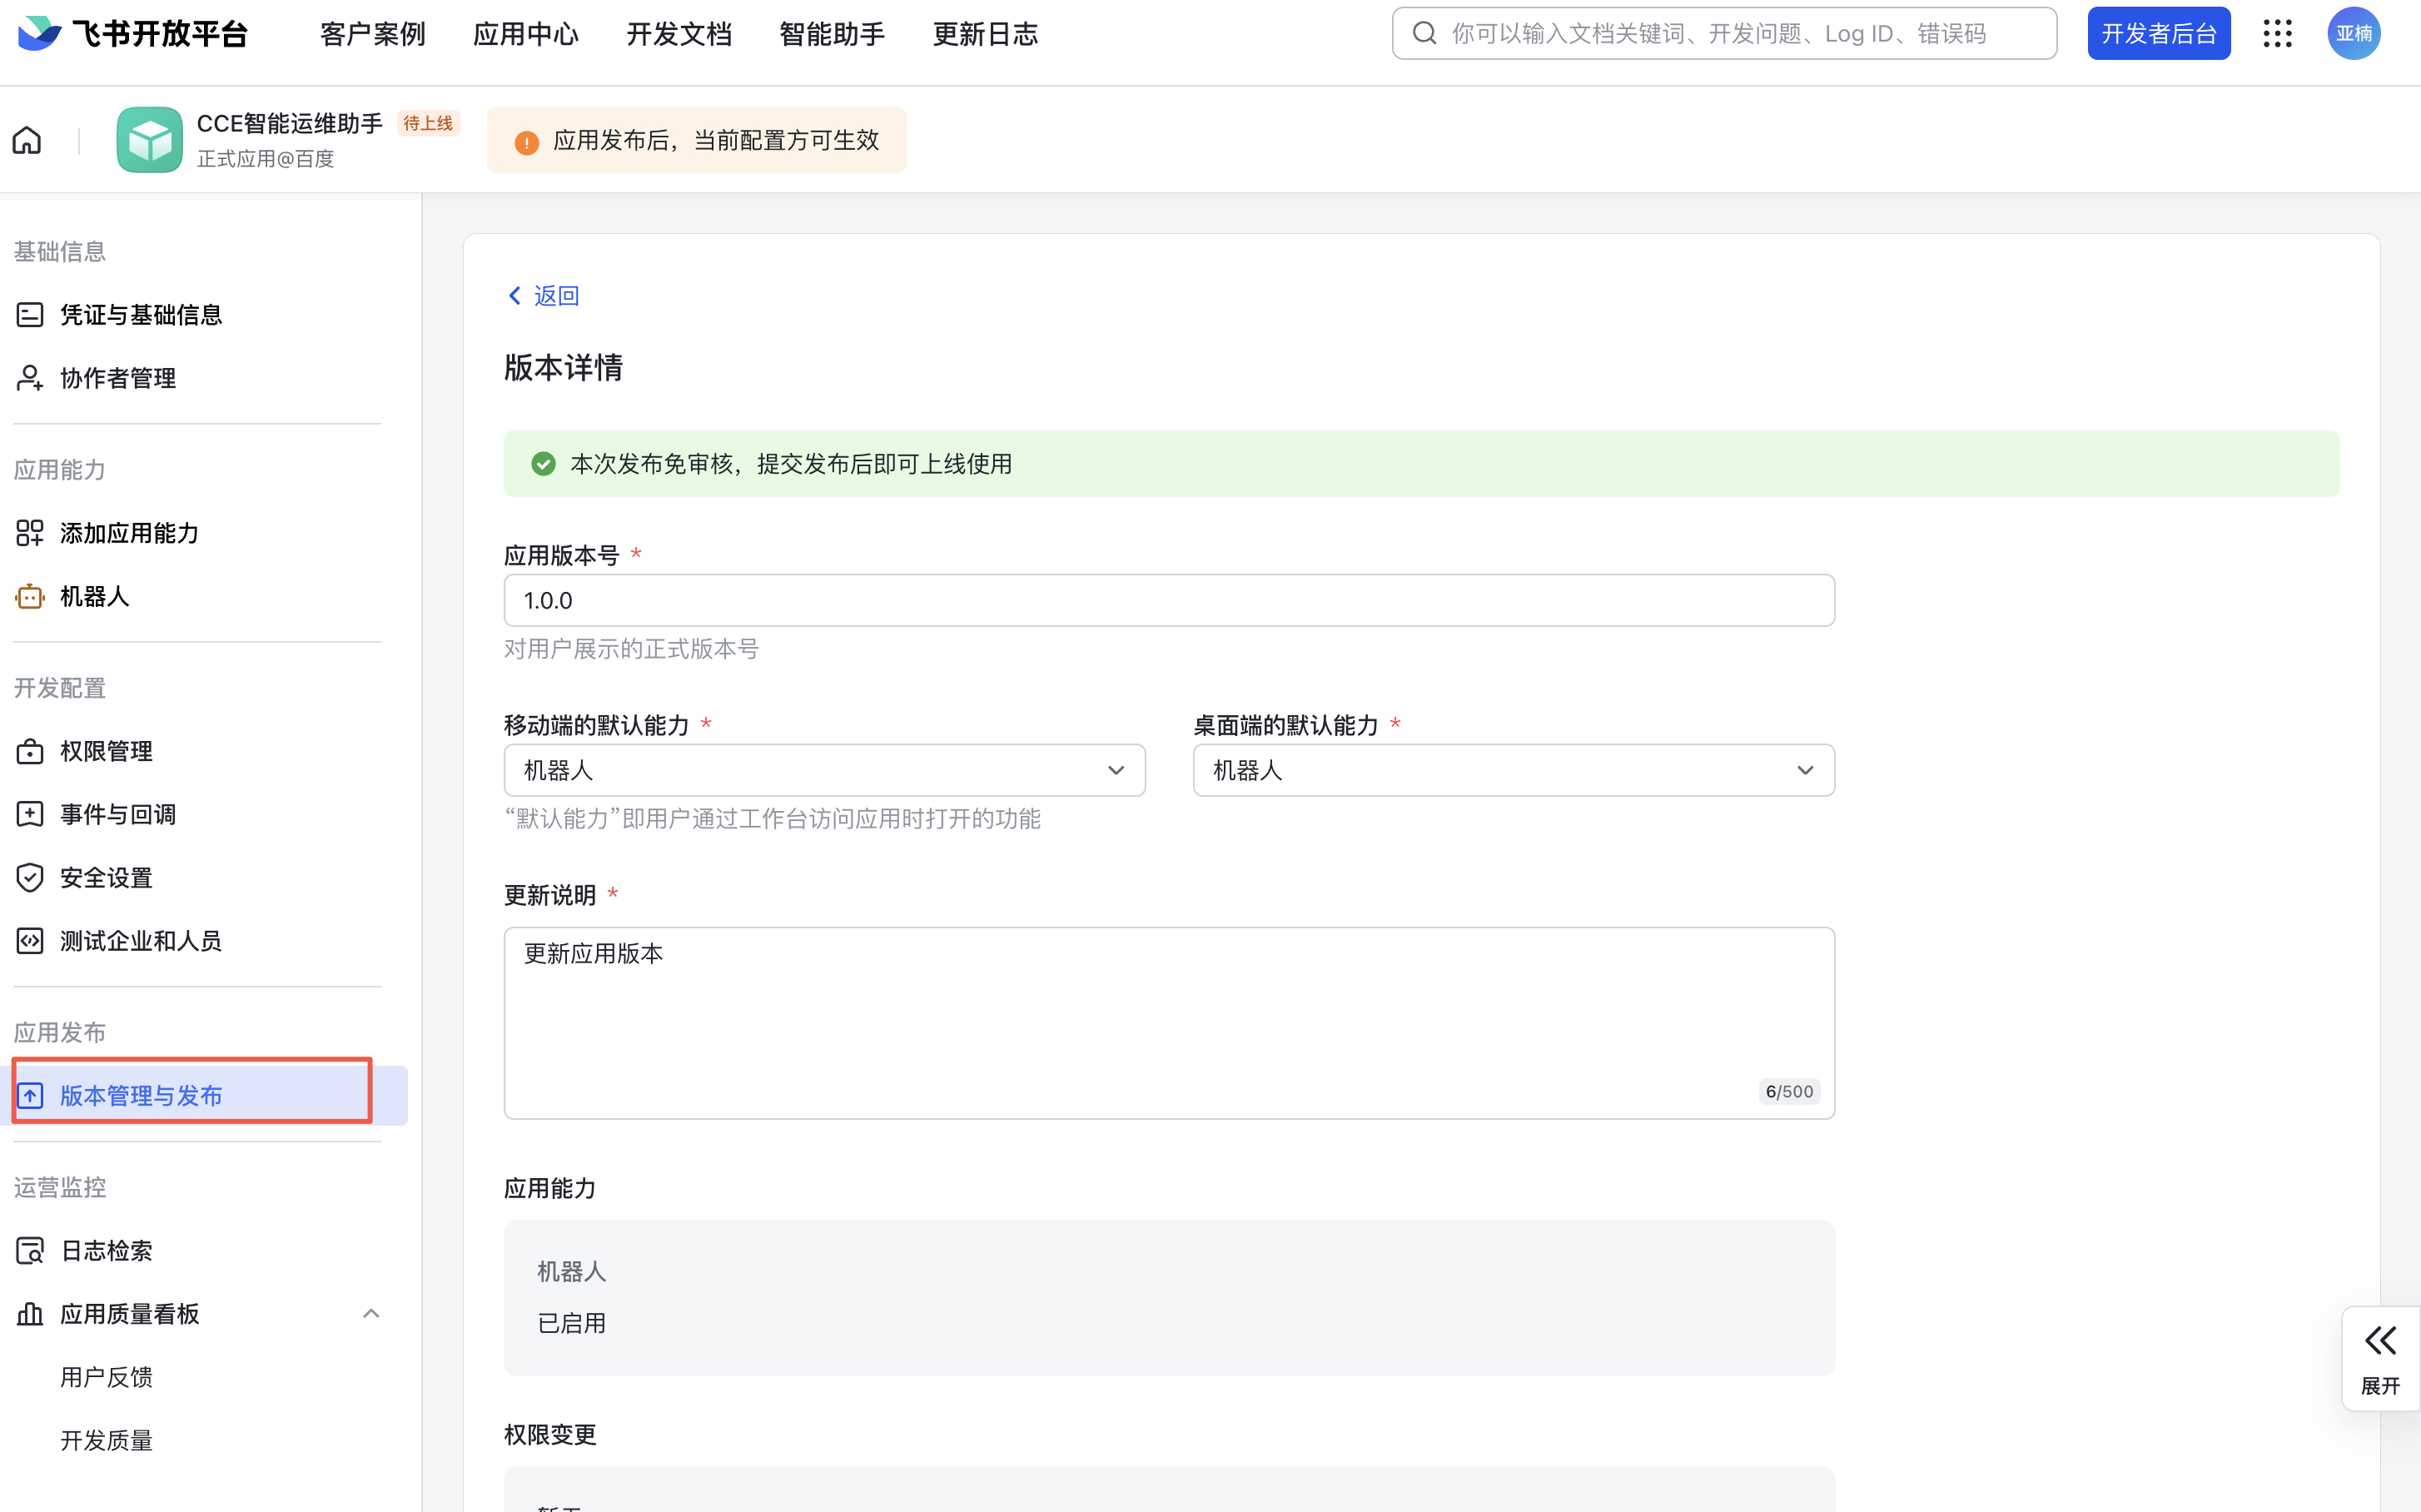Open the 客户案例 menu
Image resolution: width=2421 pixels, height=1512 pixels.
tap(372, 34)
